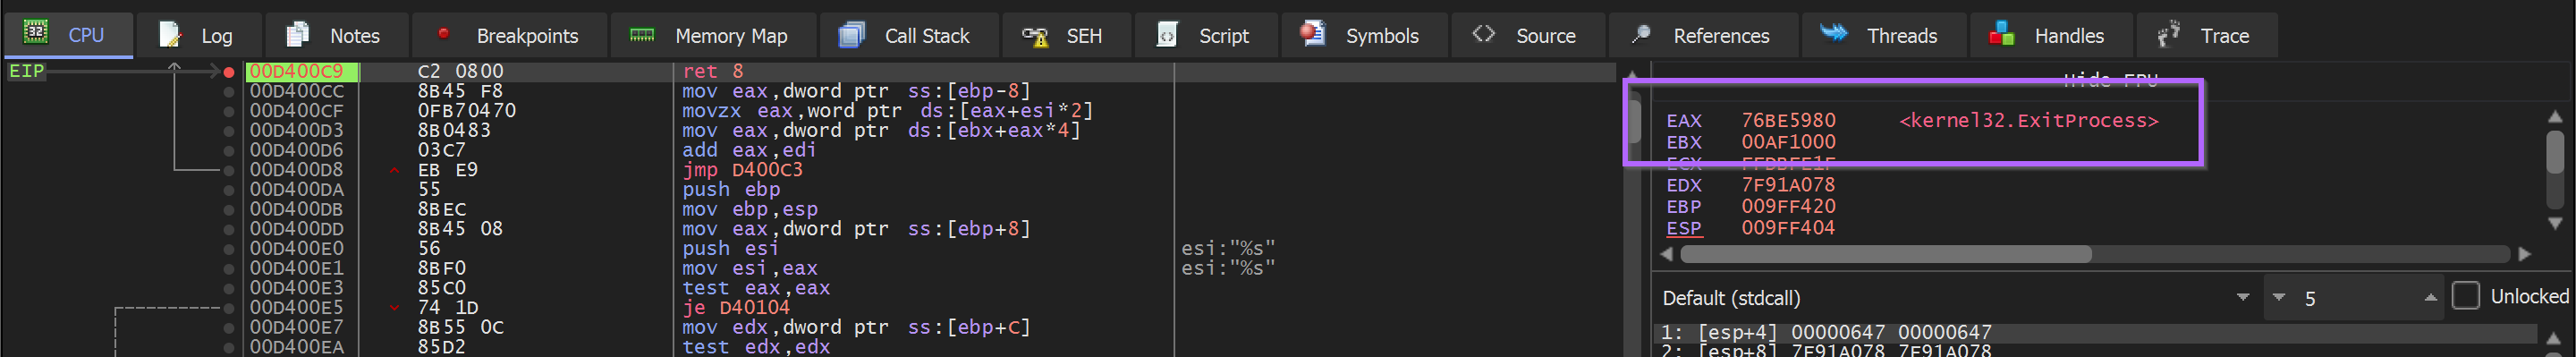Click the Handles tab colored-blocks icon
Viewport: 2576px width, 357px height.
click(x=2002, y=35)
